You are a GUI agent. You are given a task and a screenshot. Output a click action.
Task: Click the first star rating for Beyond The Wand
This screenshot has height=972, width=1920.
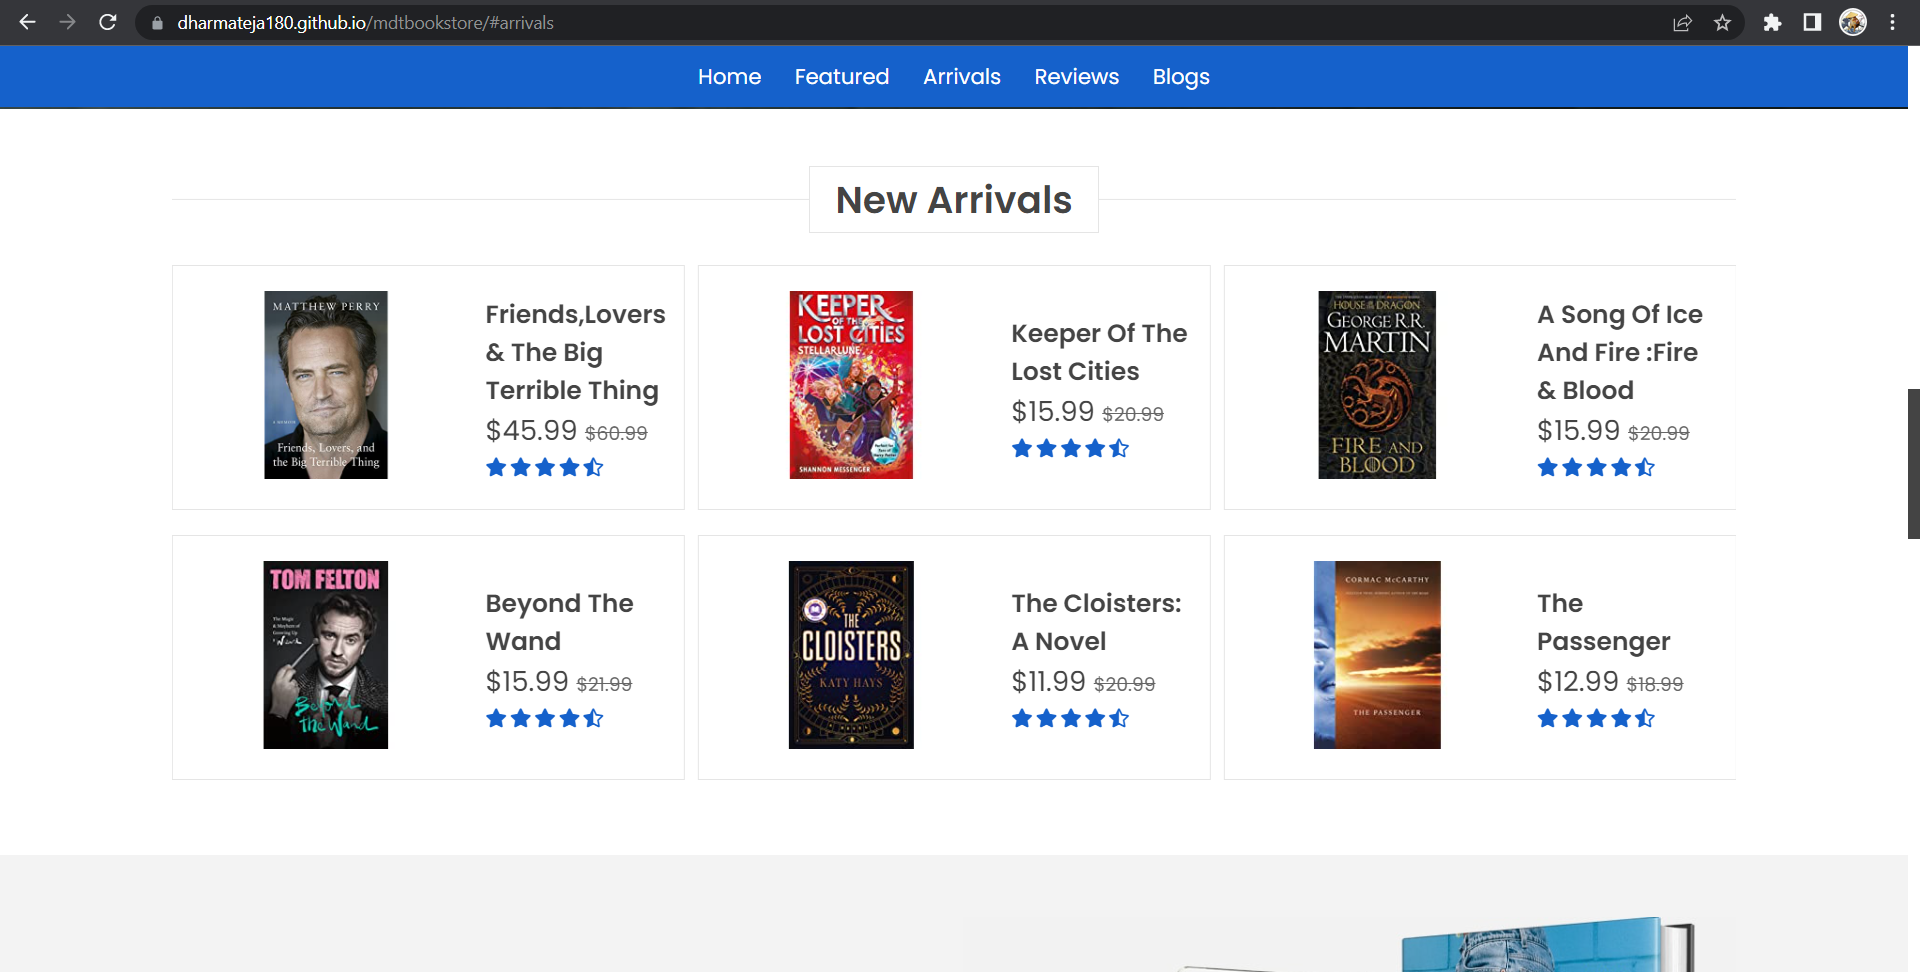494,717
